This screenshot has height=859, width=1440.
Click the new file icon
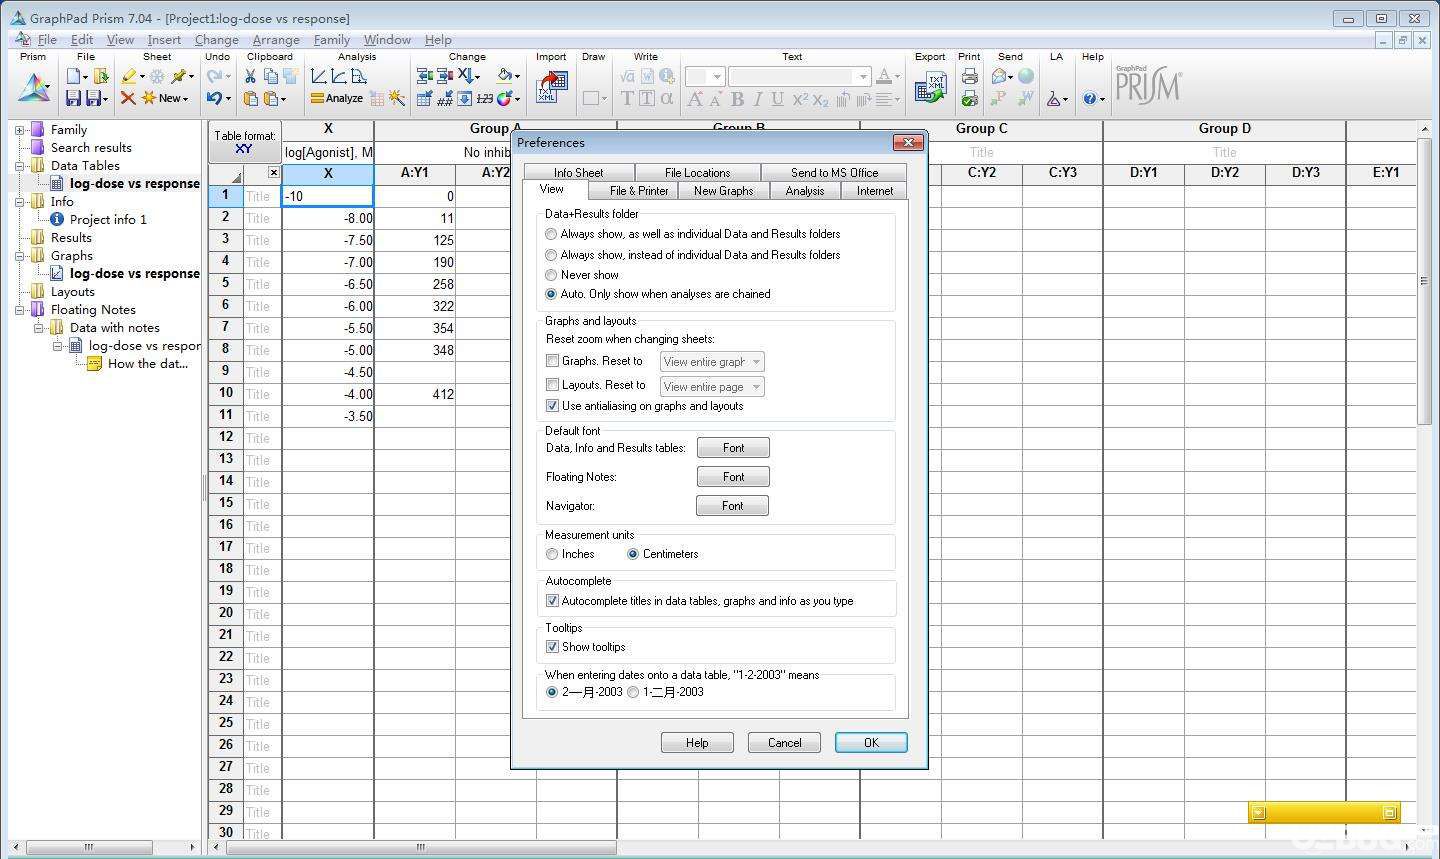pos(74,76)
